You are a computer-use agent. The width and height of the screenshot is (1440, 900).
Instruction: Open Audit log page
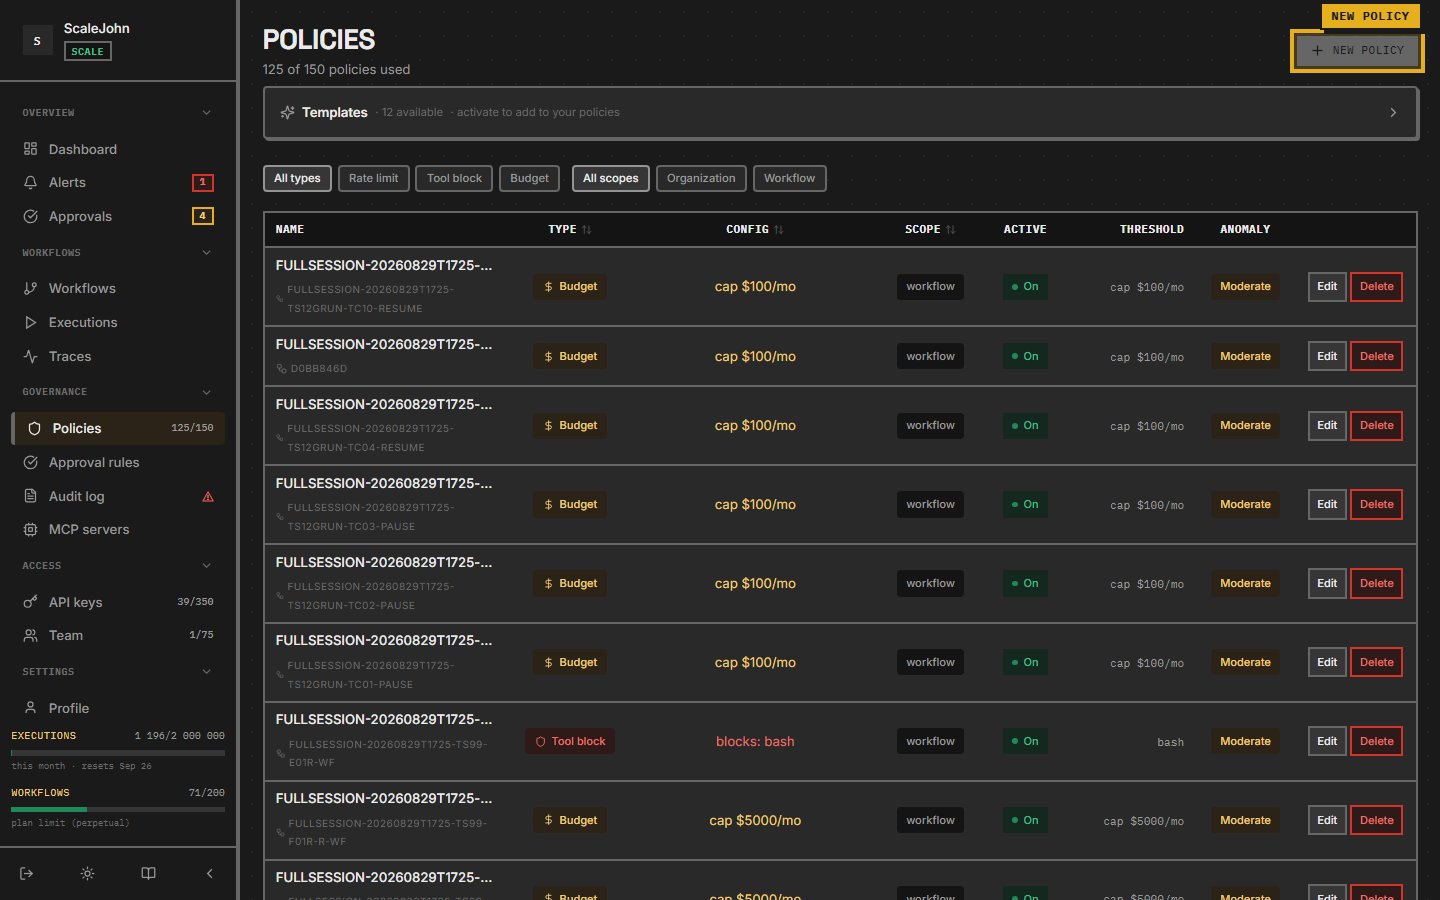point(118,496)
